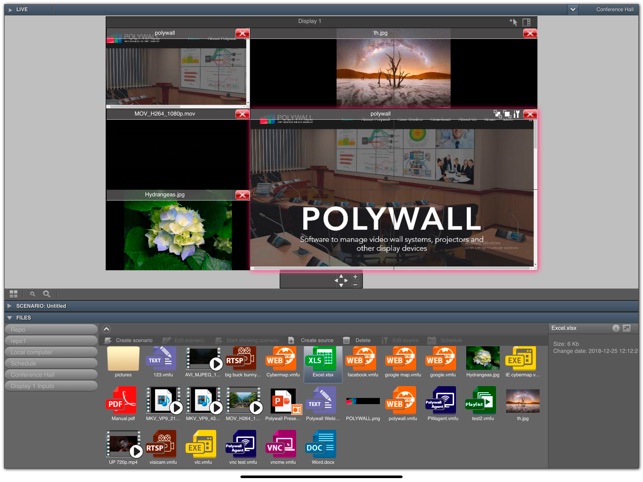The width and height of the screenshot is (643, 482).
Task: Open settings tools icon on selected polywall window
Action: (517, 114)
